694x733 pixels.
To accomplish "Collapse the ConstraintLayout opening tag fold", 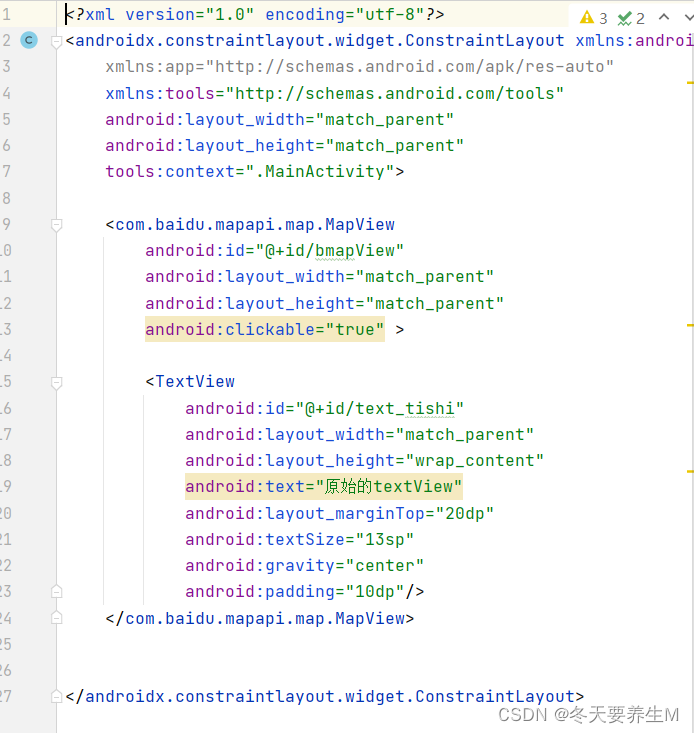I will pyautogui.click(x=56, y=42).
